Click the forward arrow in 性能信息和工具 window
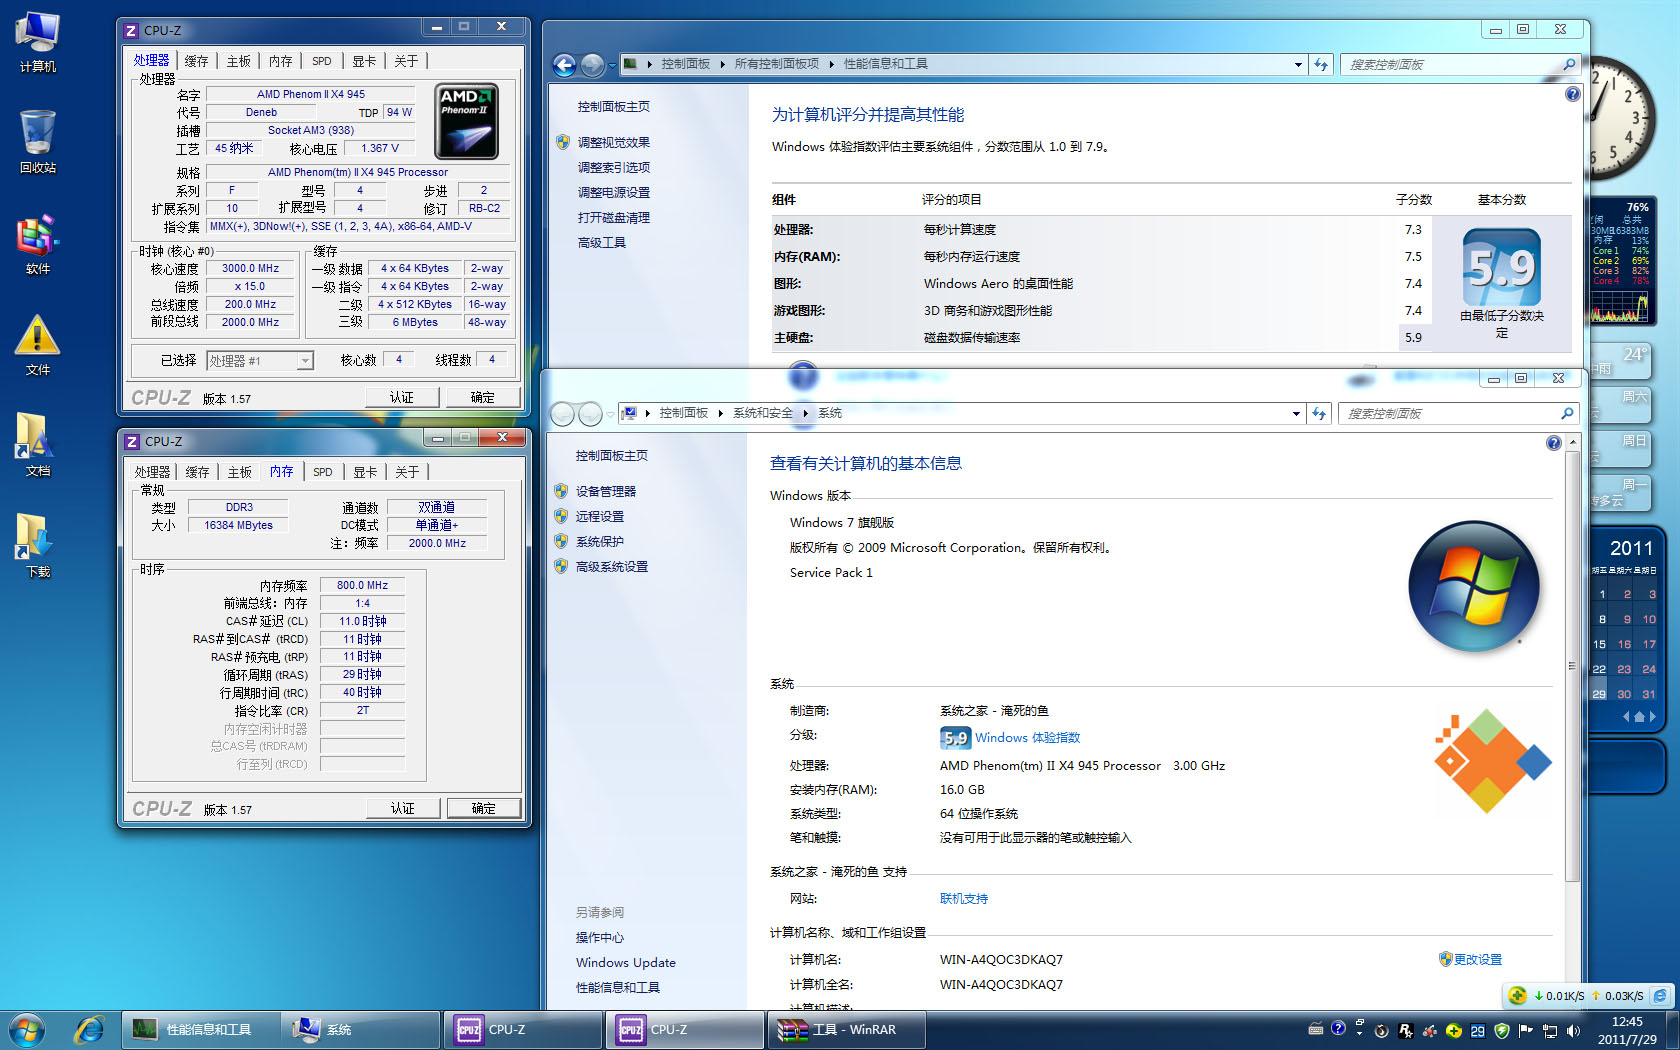This screenshot has height=1050, width=1680. click(x=592, y=65)
